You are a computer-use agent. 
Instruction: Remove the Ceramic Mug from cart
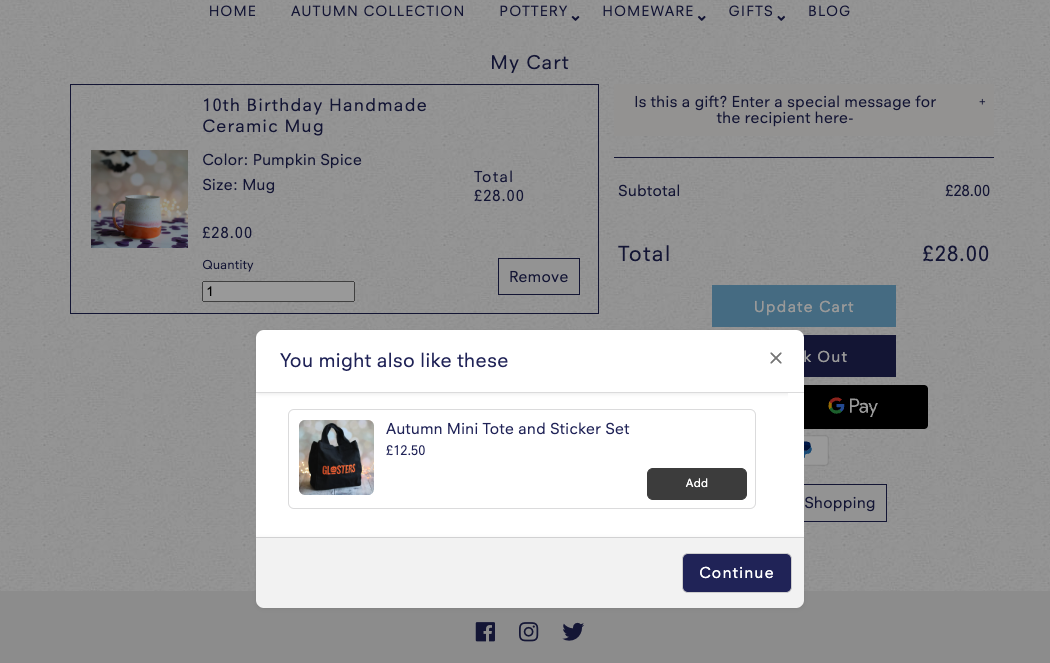tap(538, 276)
